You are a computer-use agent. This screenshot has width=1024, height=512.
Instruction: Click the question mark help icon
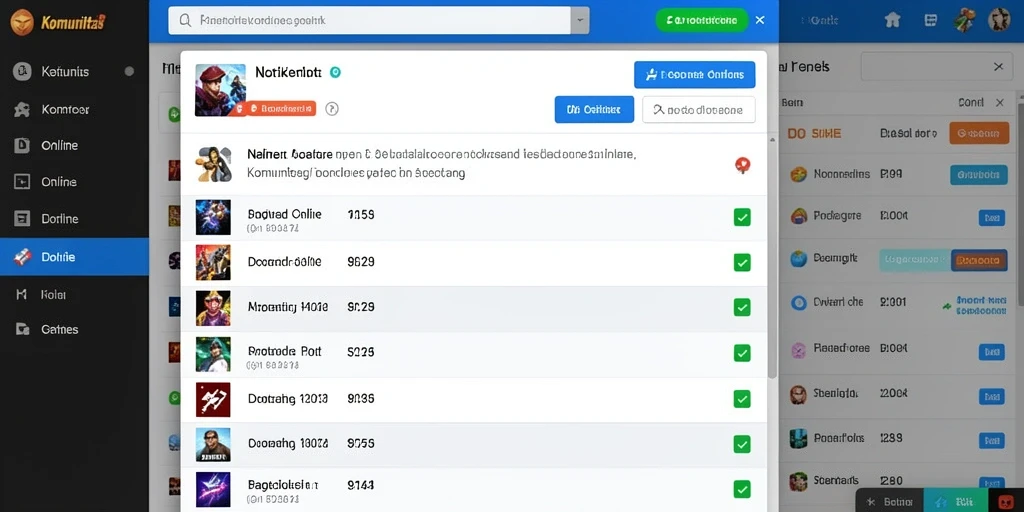tap(332, 109)
